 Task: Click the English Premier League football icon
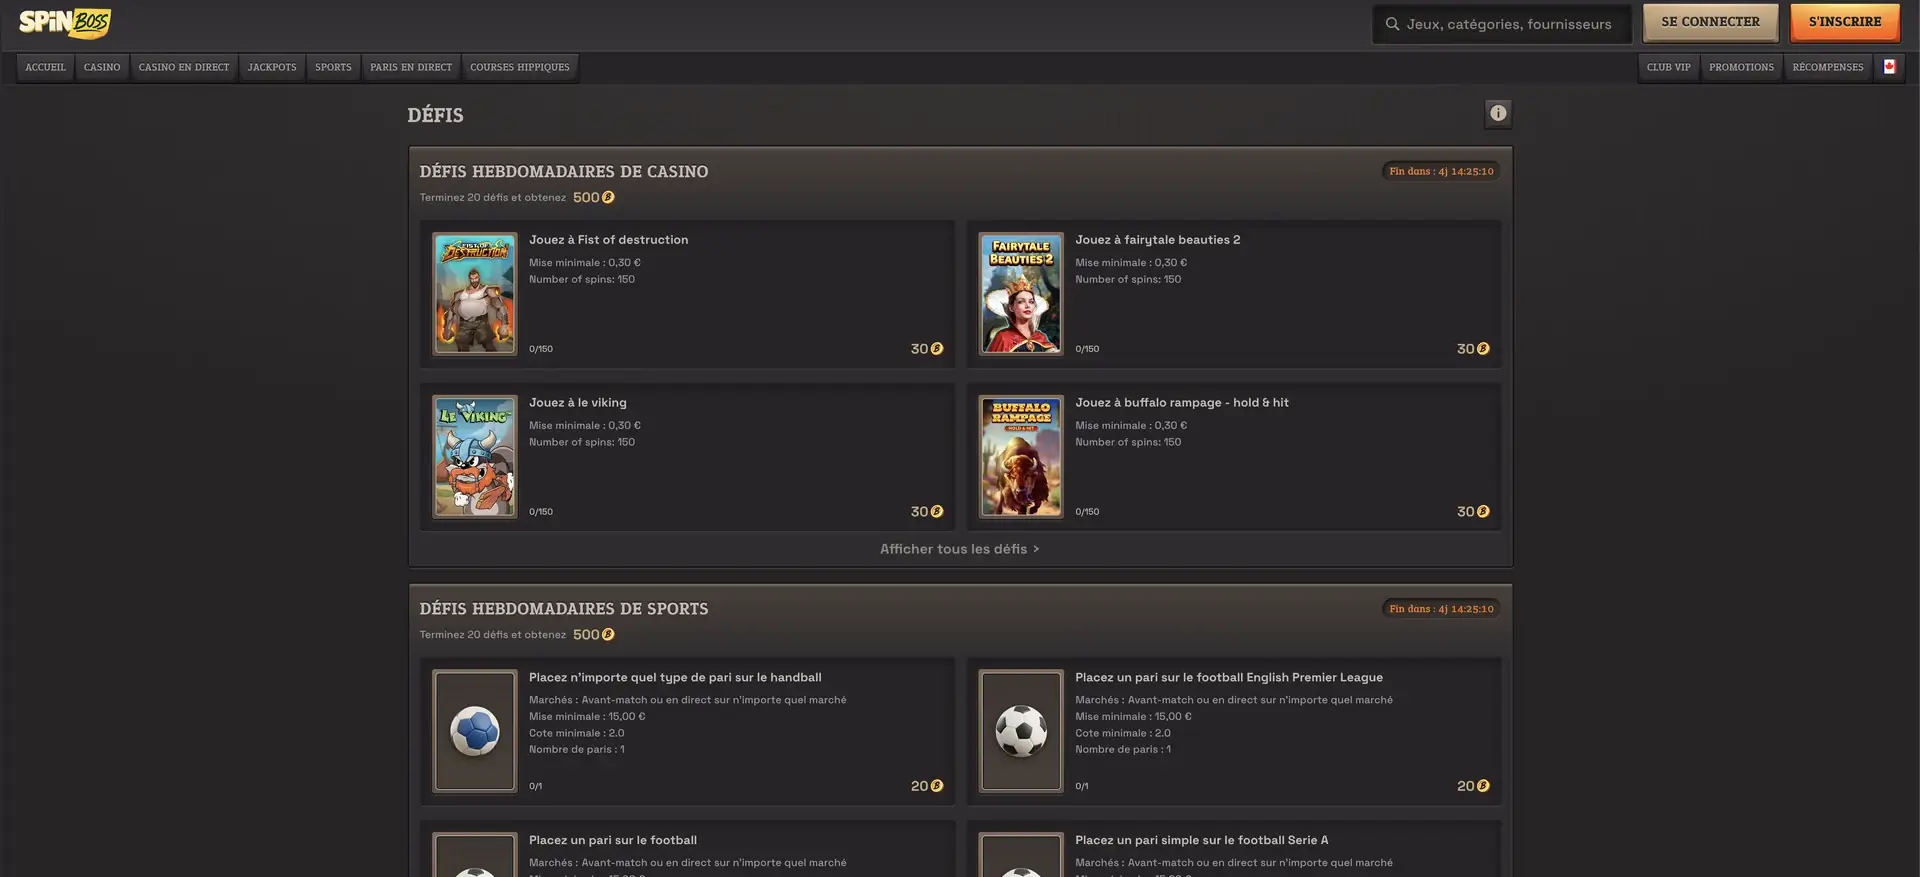click(x=1021, y=731)
